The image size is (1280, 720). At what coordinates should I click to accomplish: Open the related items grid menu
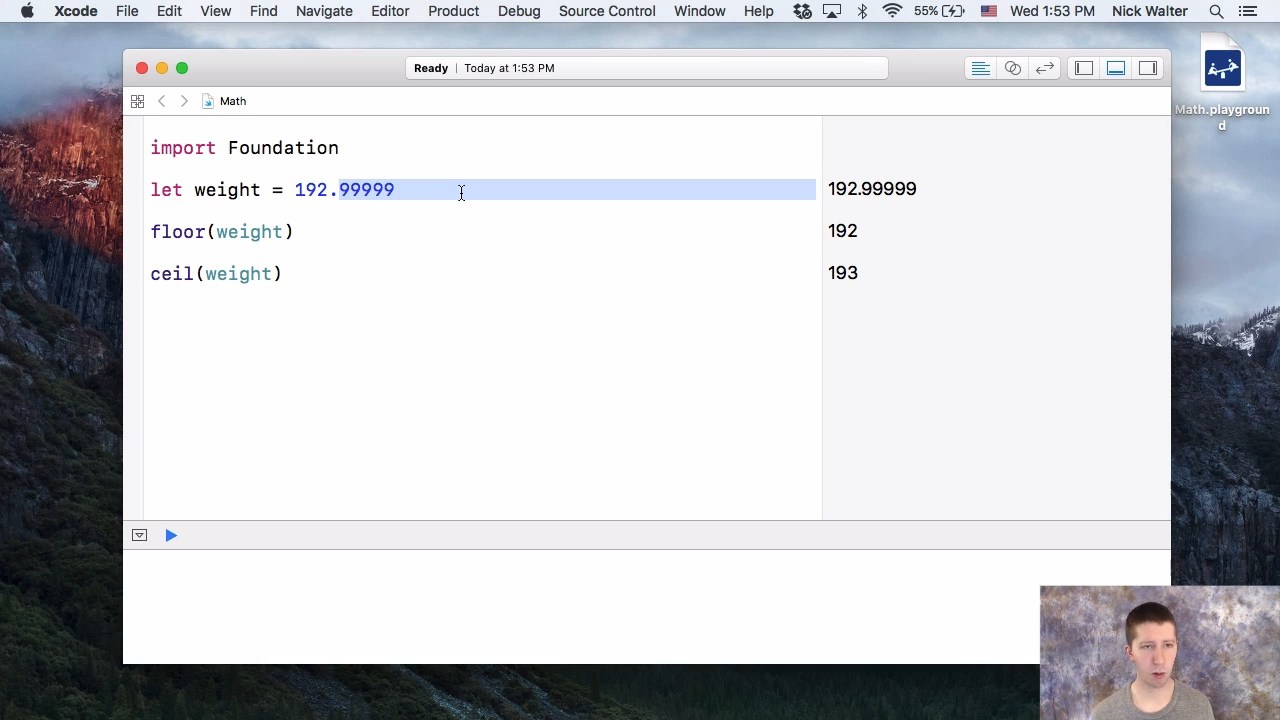click(x=137, y=101)
